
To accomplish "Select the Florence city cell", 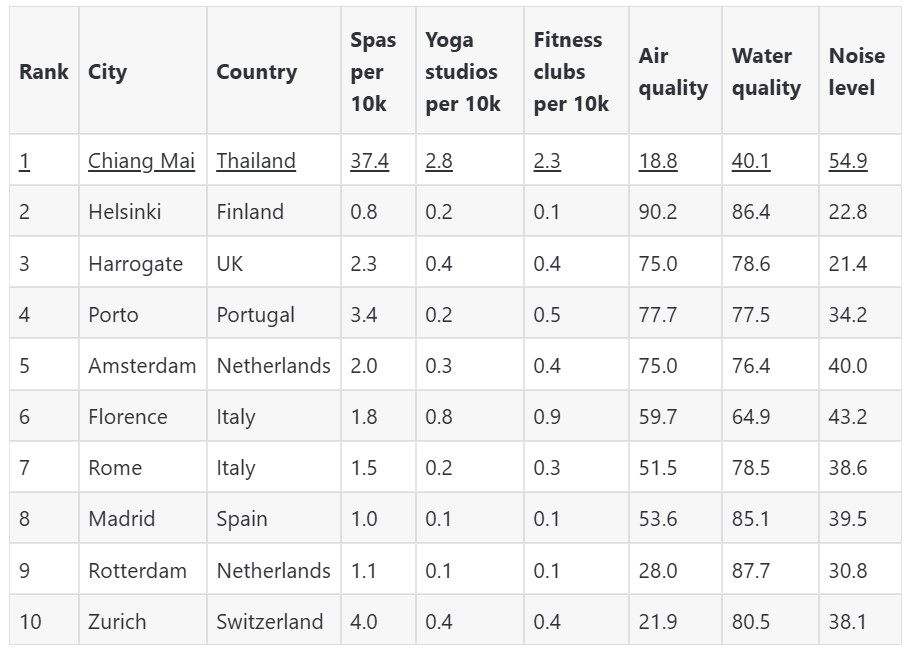I will 127,417.
